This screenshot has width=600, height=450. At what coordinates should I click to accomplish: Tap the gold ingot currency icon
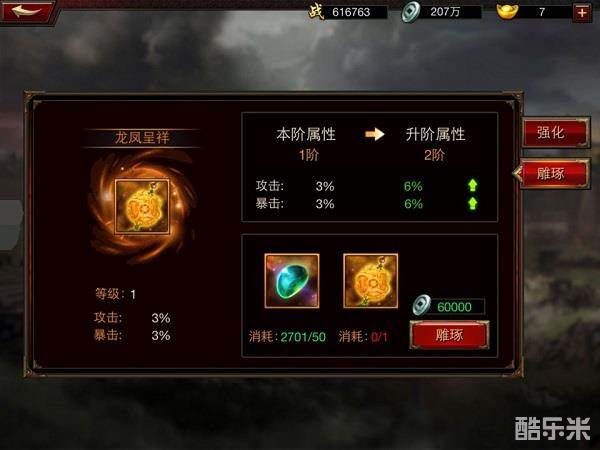(x=507, y=11)
